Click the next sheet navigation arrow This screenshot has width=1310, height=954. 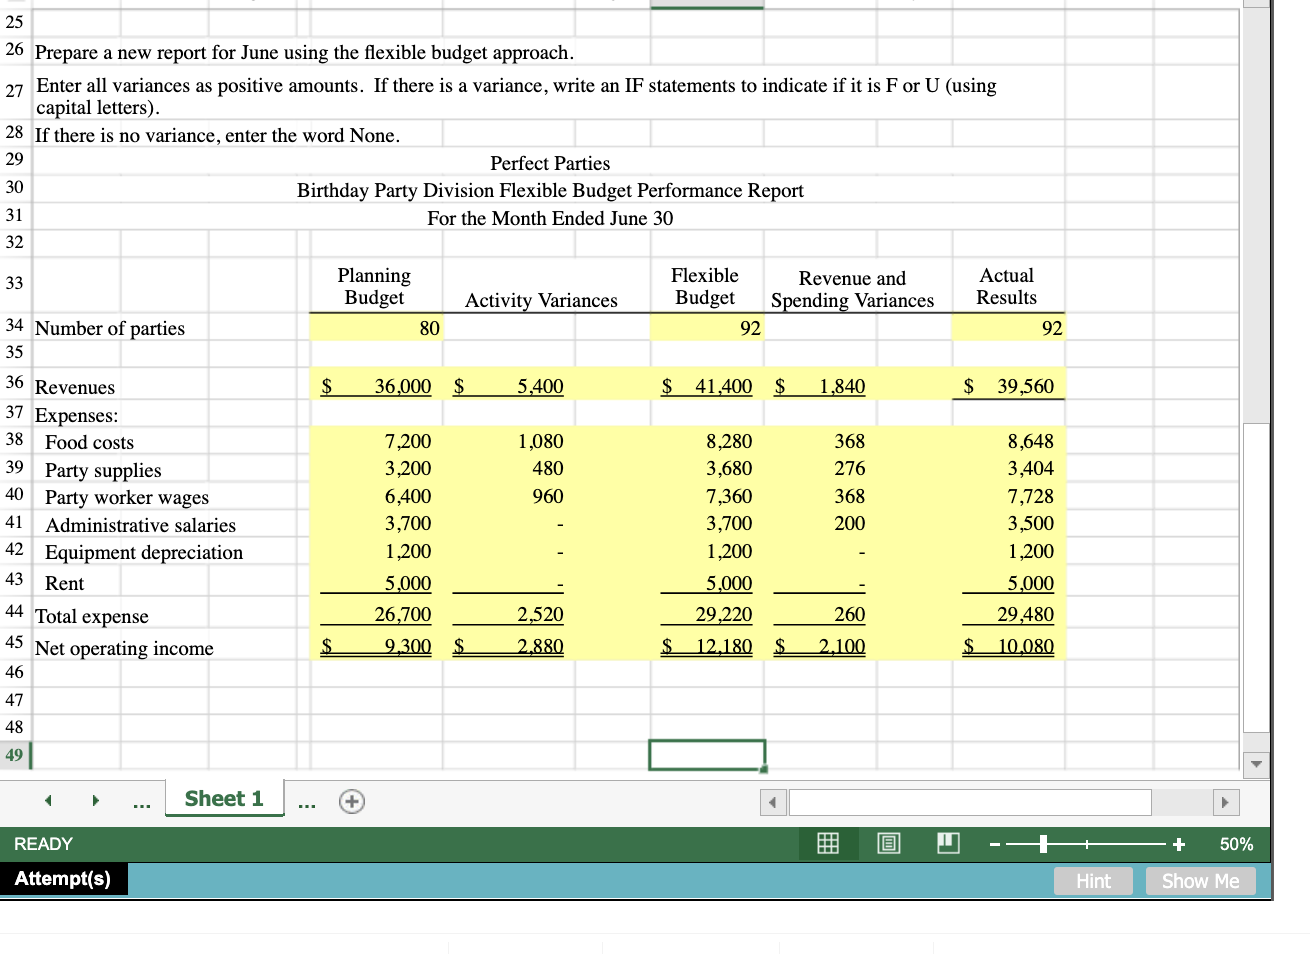[95, 800]
